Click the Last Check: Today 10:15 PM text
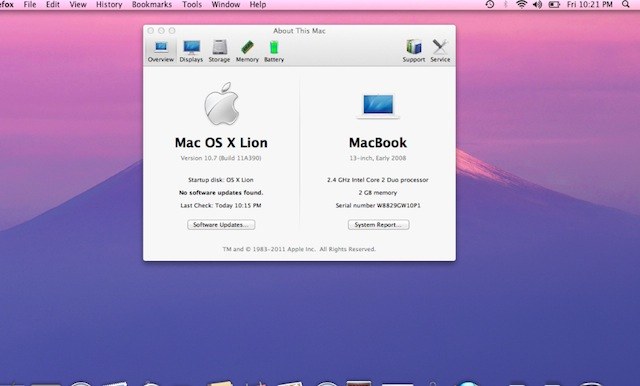 tap(221, 206)
